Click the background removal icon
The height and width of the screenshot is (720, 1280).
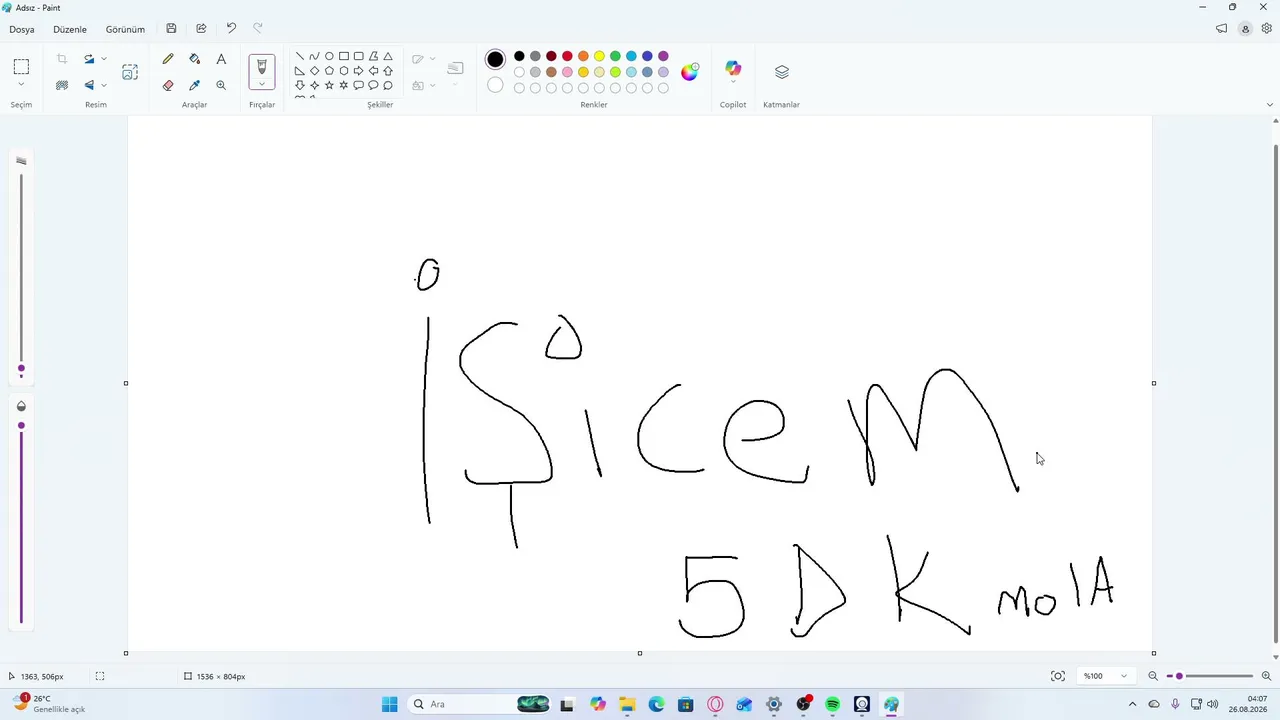62,85
